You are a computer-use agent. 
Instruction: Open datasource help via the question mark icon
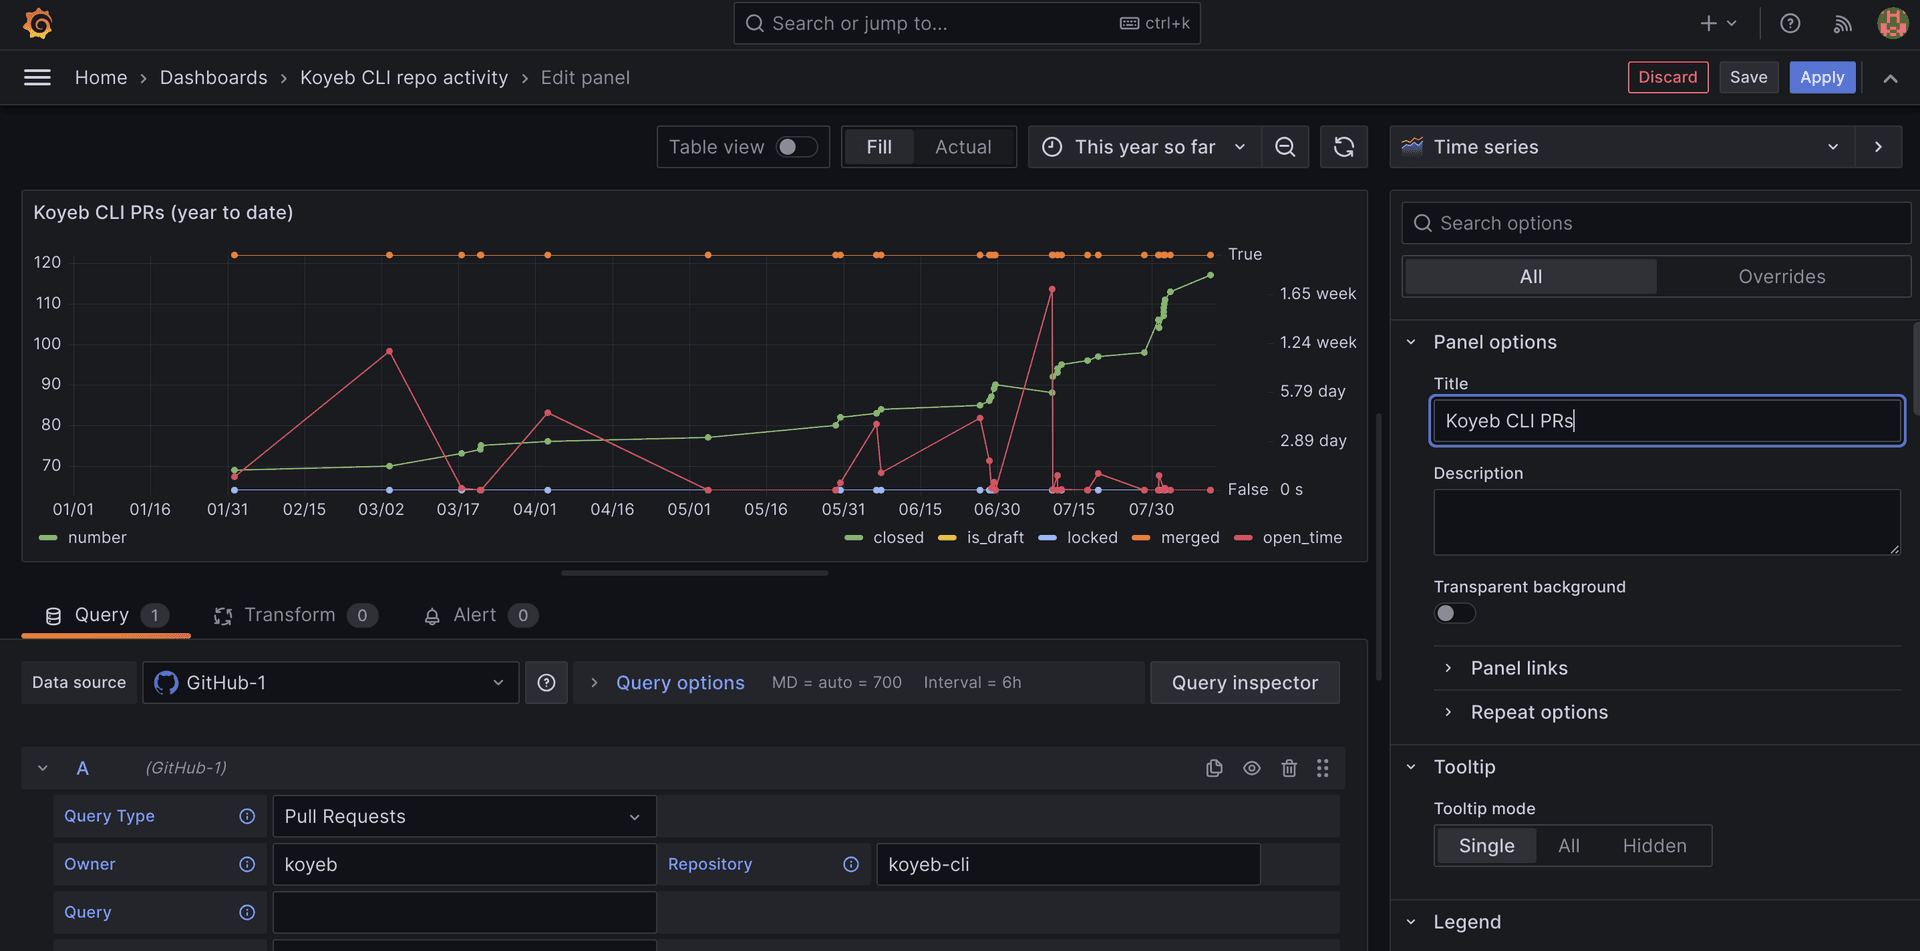pos(546,682)
